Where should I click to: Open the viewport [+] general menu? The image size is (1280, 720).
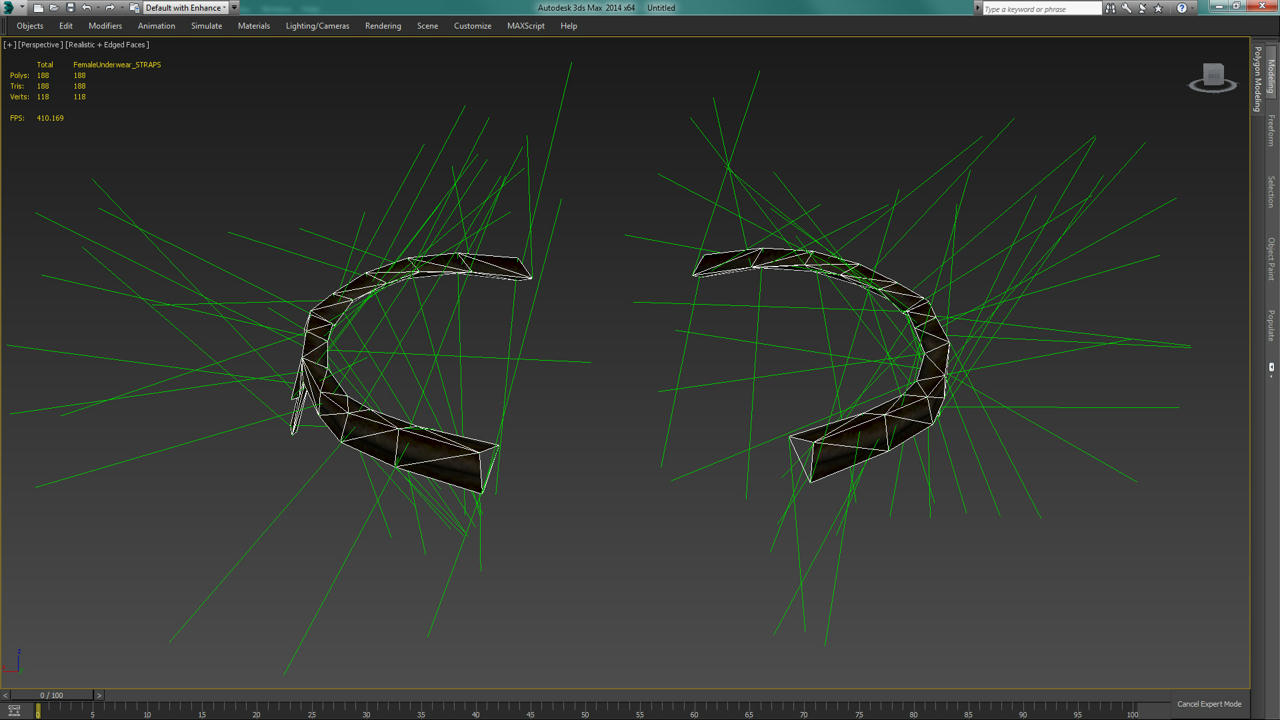tap(9, 45)
